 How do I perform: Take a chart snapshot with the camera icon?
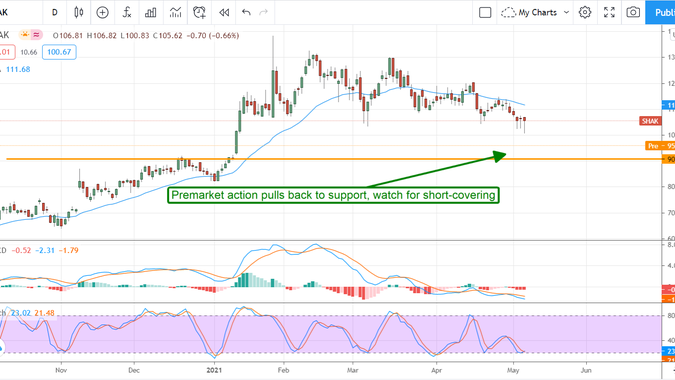click(x=633, y=12)
